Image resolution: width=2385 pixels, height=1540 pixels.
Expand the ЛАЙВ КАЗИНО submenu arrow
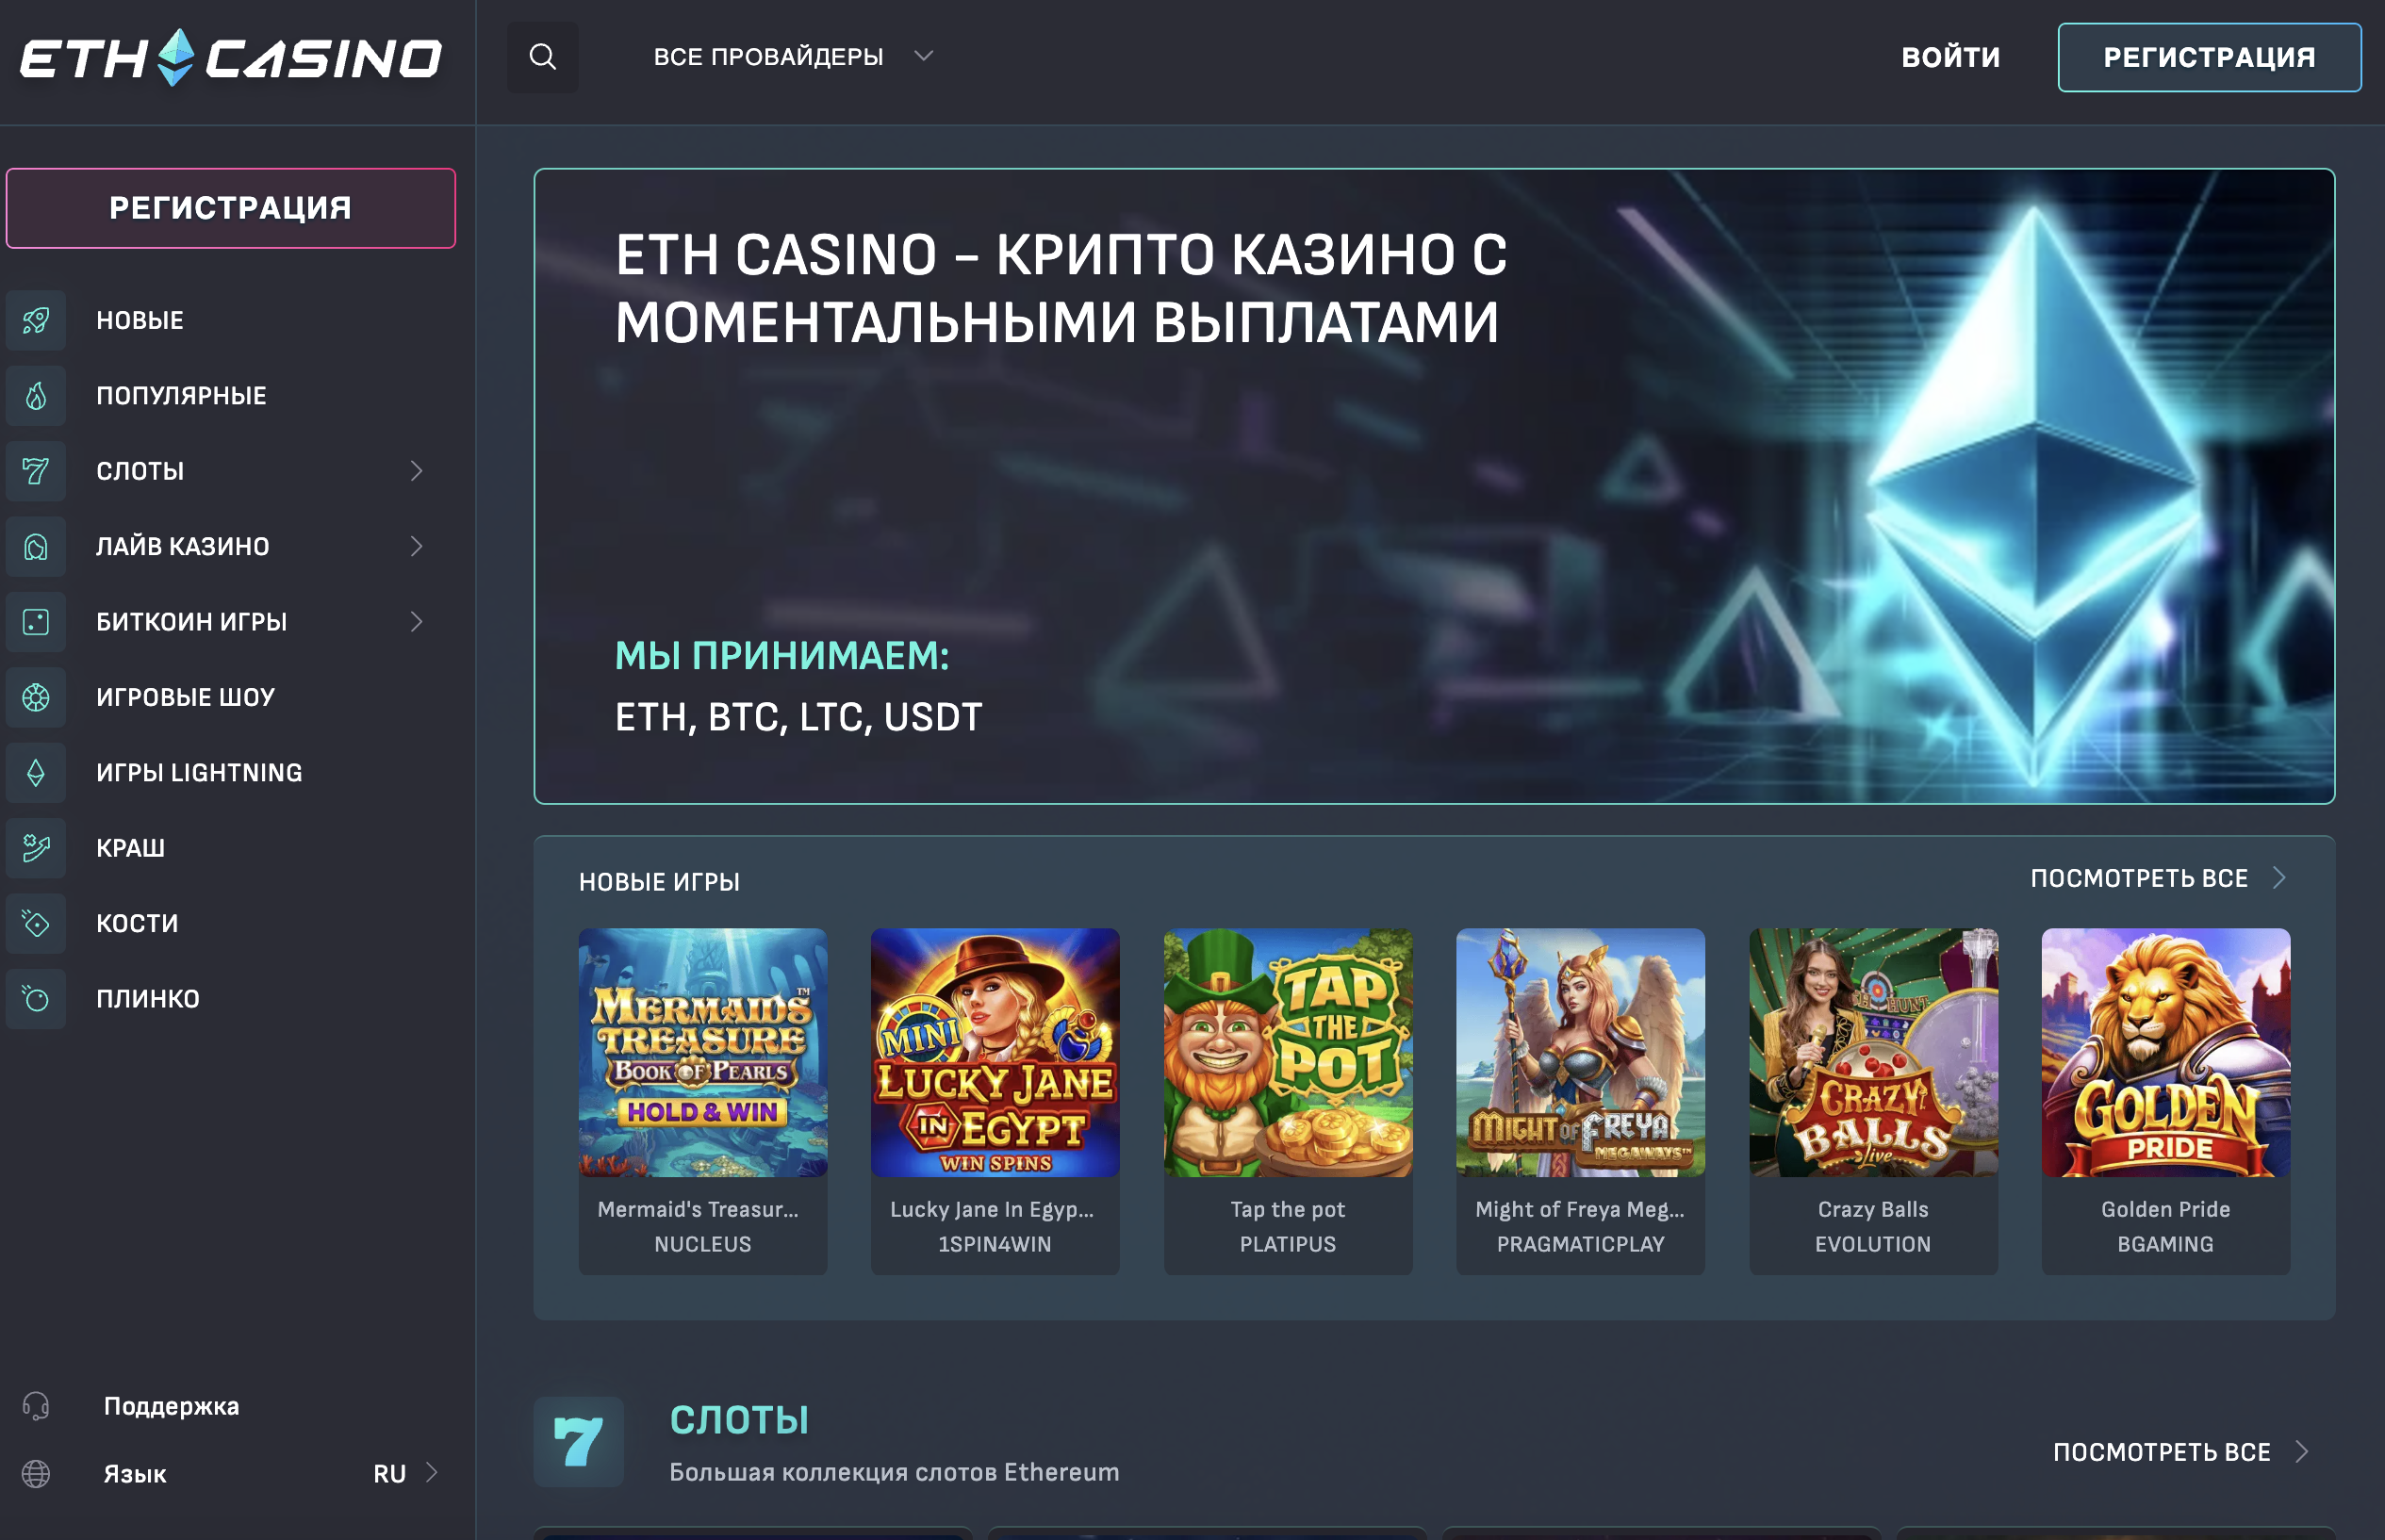click(x=417, y=546)
